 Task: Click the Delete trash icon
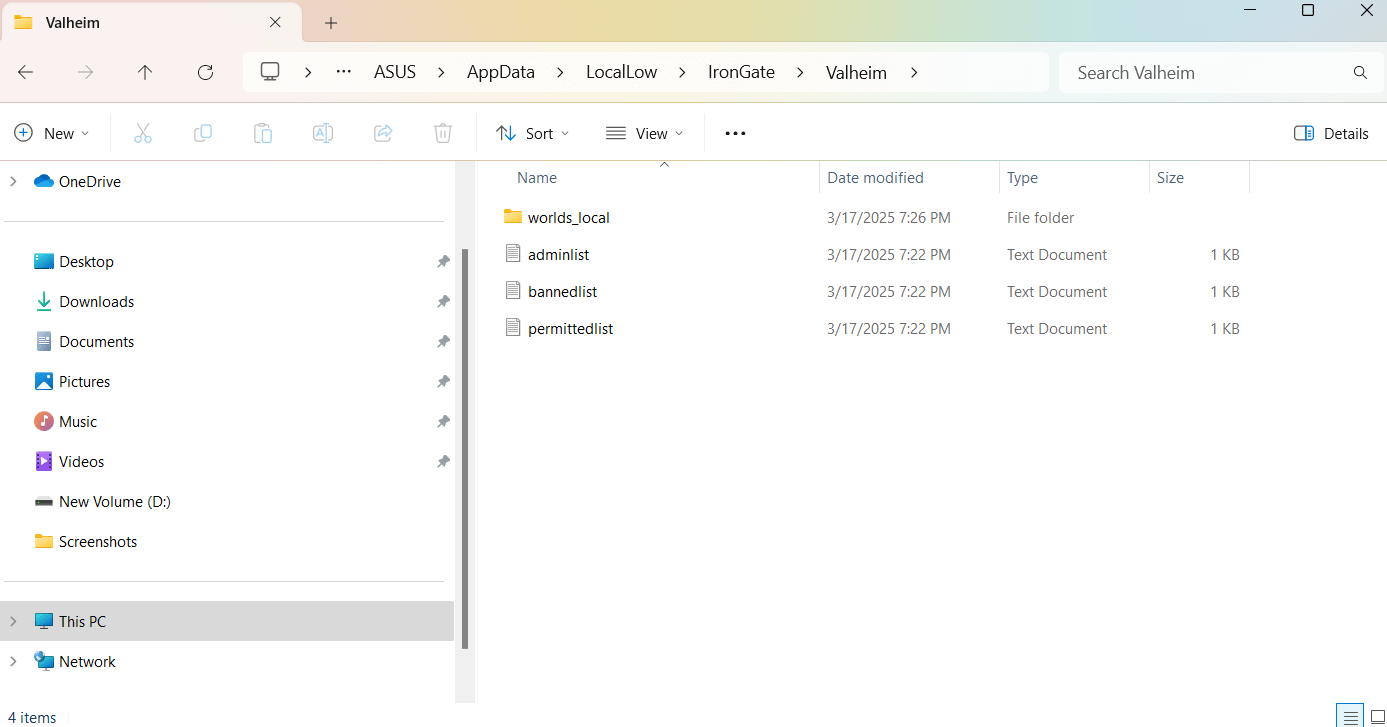point(443,132)
